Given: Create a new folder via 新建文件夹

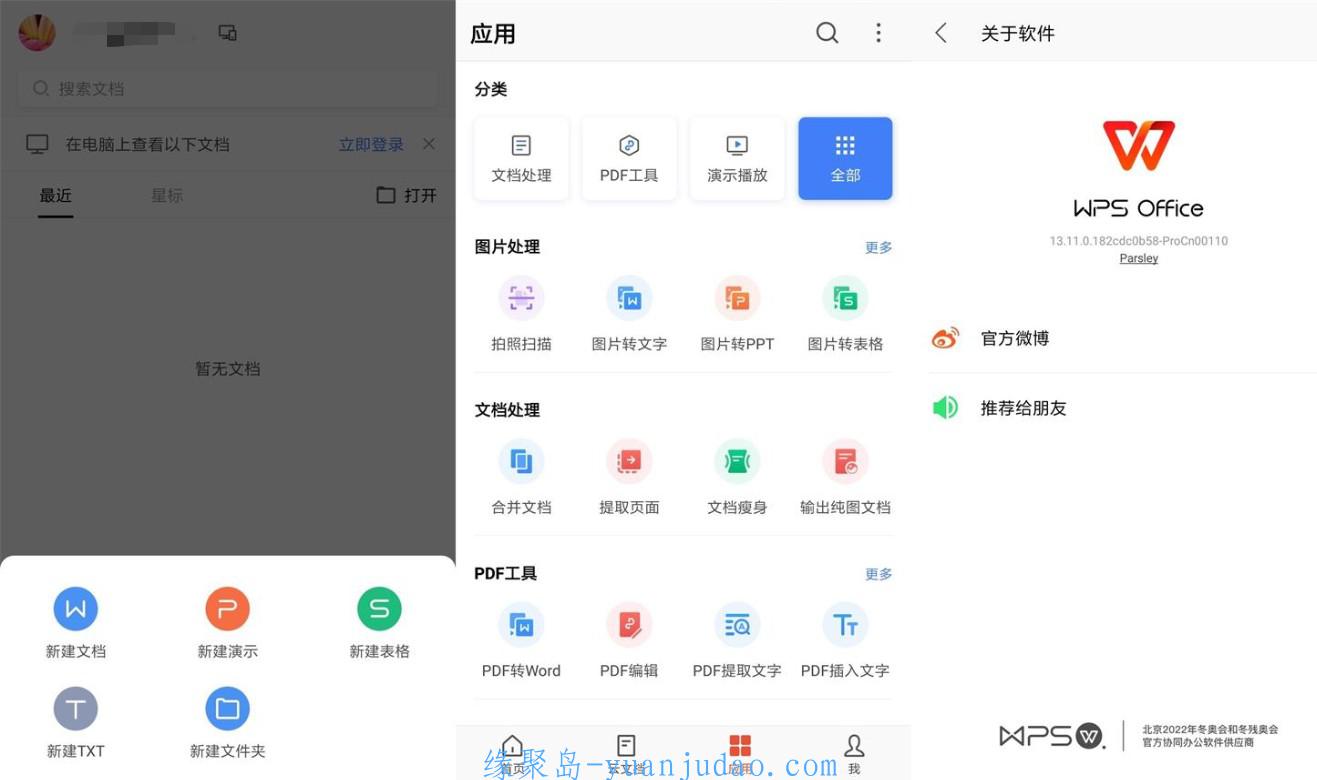Looking at the screenshot, I should [227, 709].
